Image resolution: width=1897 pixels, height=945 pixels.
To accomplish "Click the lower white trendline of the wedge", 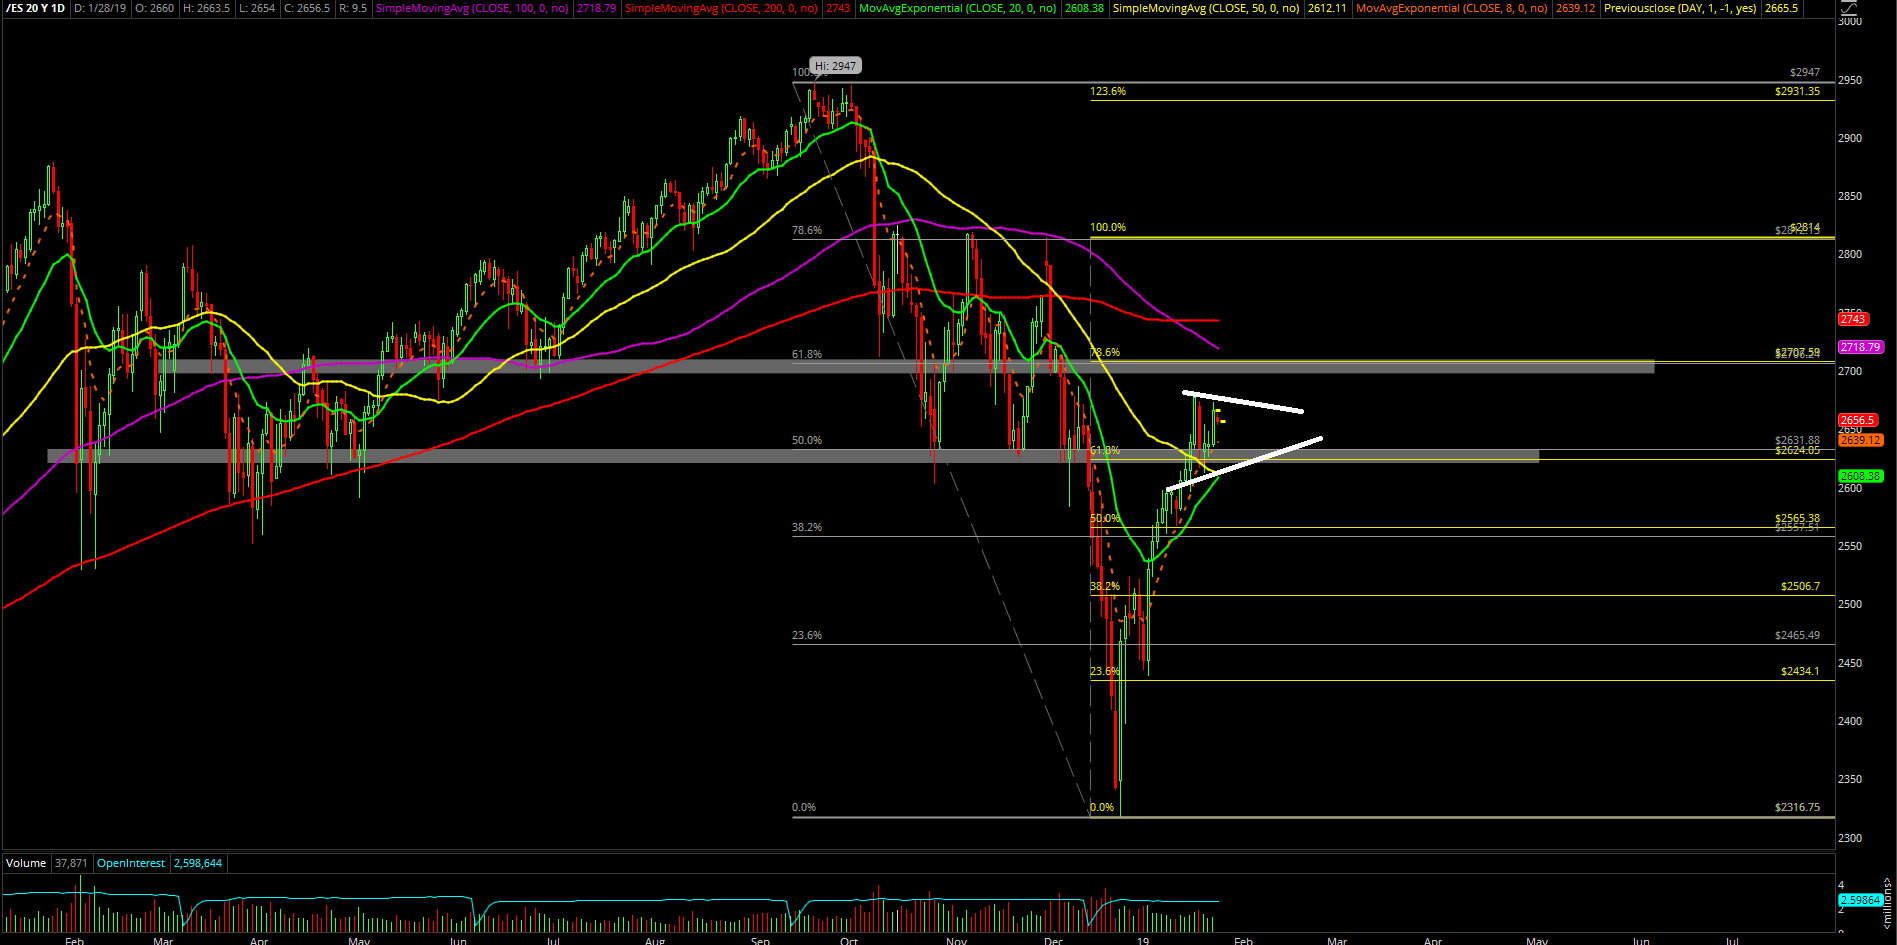I will click(1244, 463).
